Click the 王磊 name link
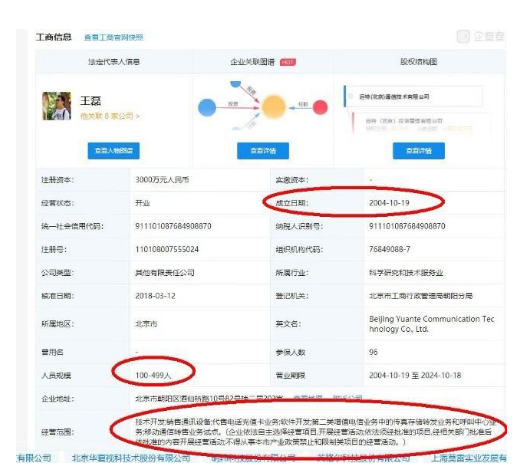Screen dimensions: 517x474 pos(90,101)
